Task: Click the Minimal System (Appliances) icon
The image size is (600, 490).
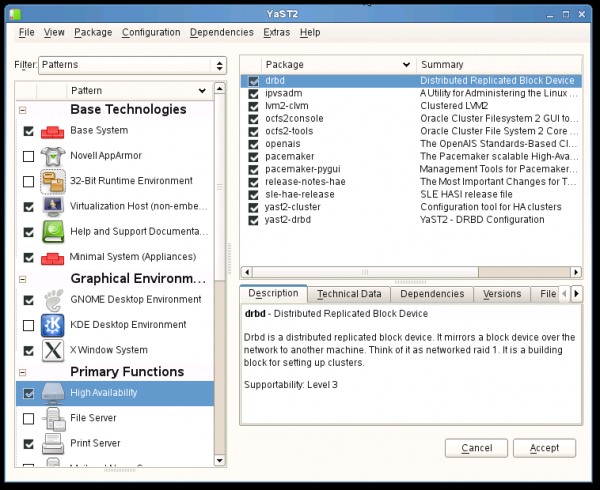Action: click(52, 258)
